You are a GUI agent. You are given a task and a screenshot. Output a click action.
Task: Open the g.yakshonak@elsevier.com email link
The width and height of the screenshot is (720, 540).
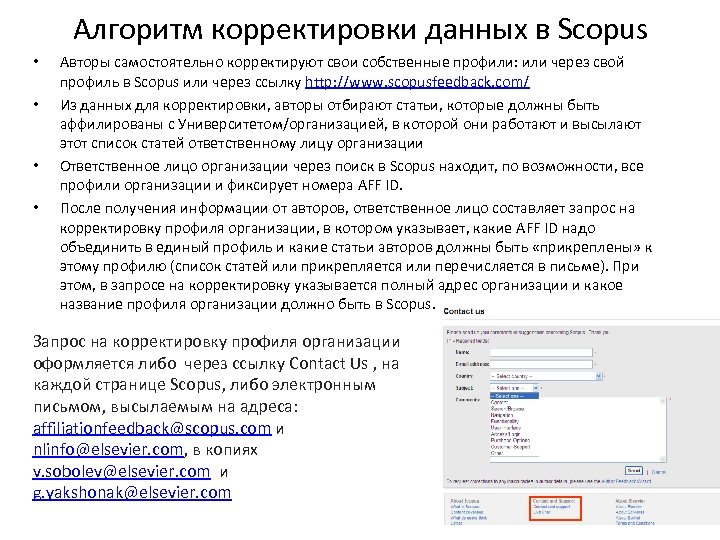pos(132,493)
